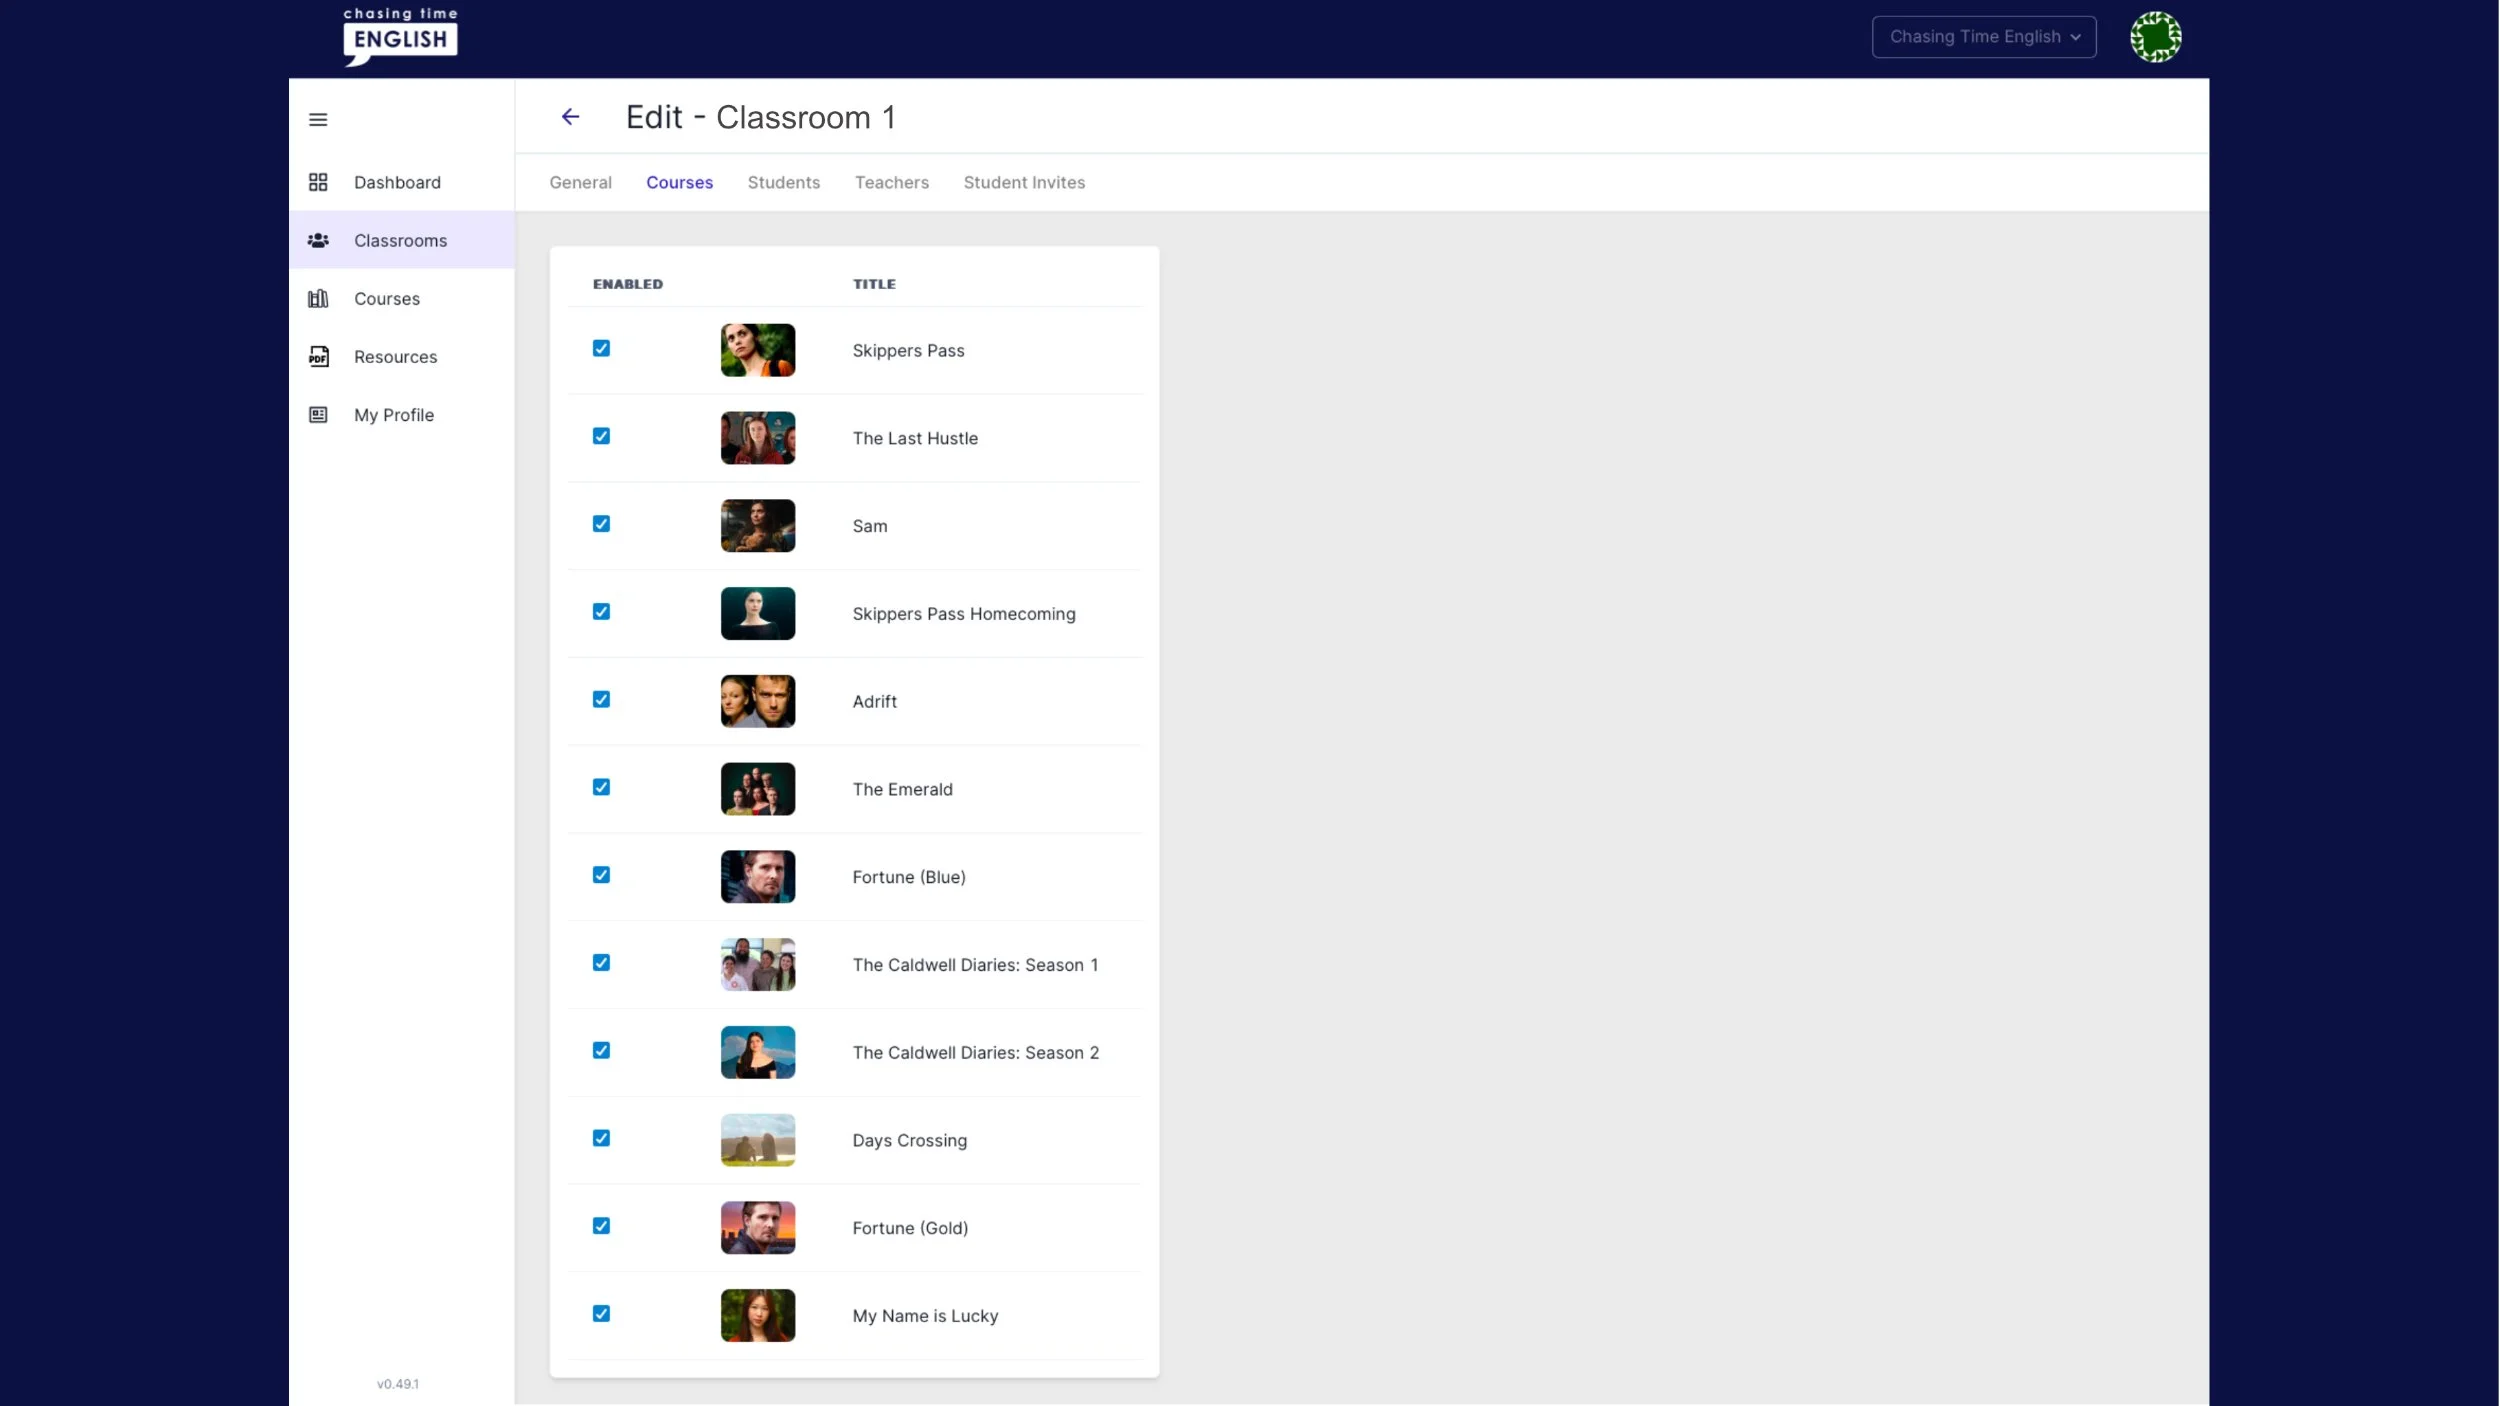The width and height of the screenshot is (2500, 1406).
Task: Click the Resources PDF icon
Action: coord(318,357)
